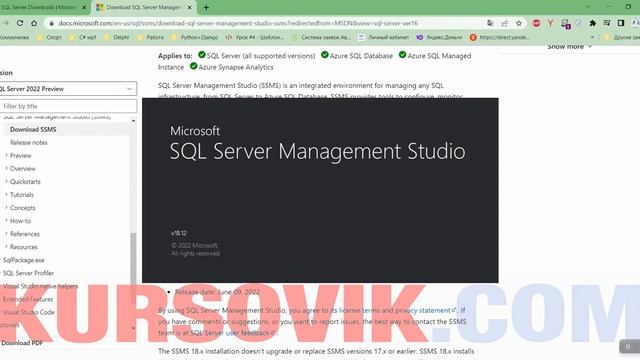640x360 pixels.
Task: Click the forward navigation arrow
Action: (5, 23)
